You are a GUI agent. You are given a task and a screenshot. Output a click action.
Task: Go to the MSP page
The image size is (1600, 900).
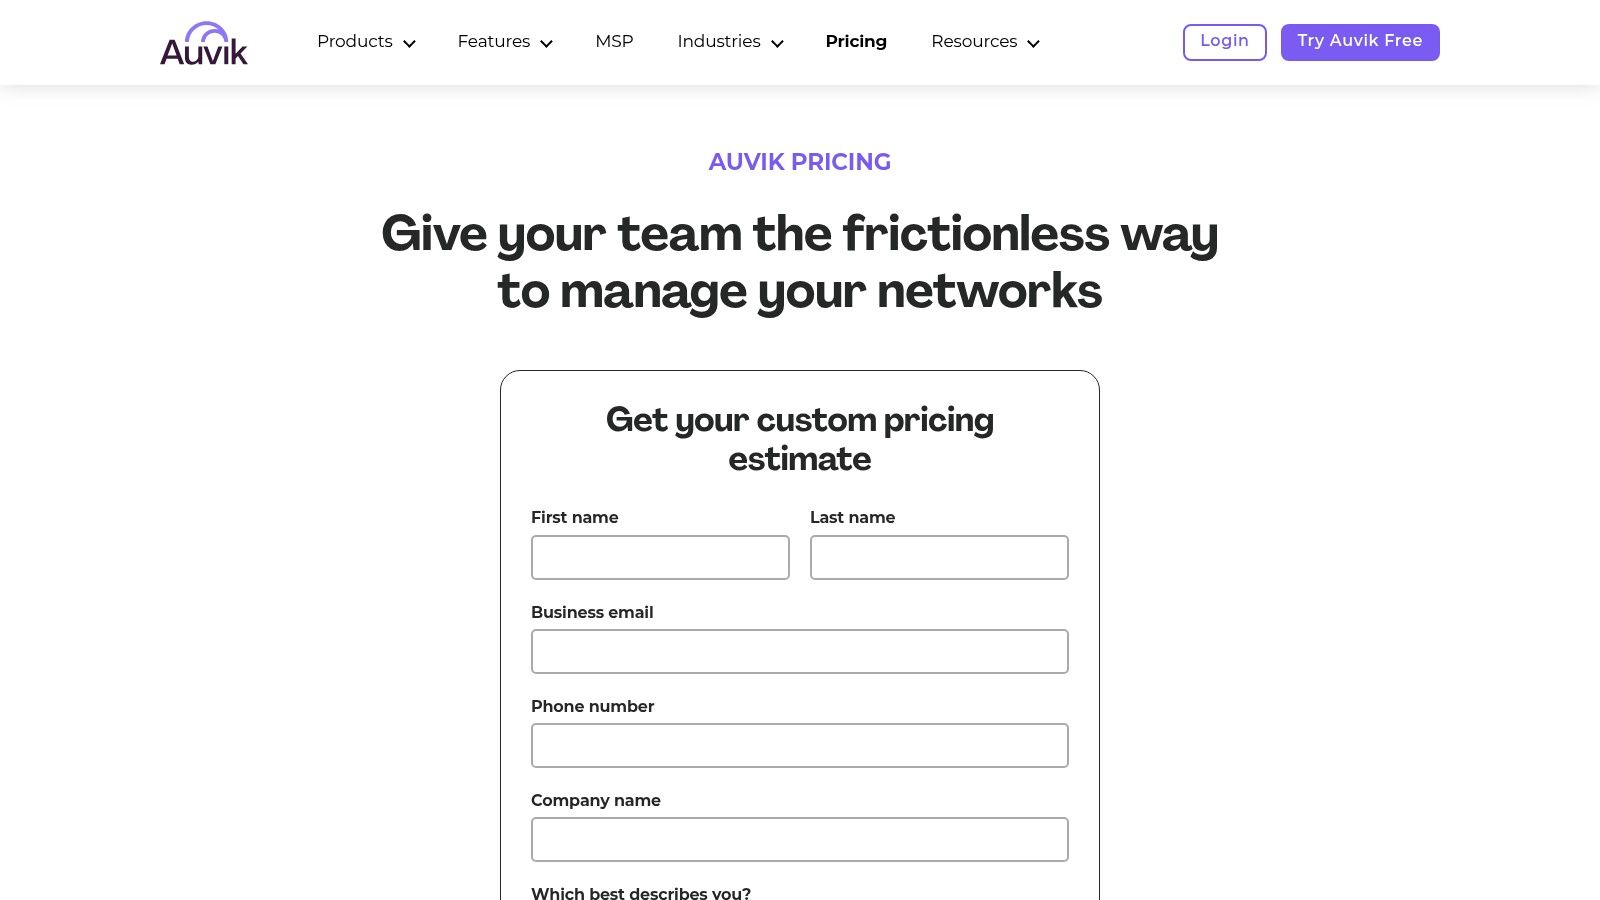[x=614, y=42]
